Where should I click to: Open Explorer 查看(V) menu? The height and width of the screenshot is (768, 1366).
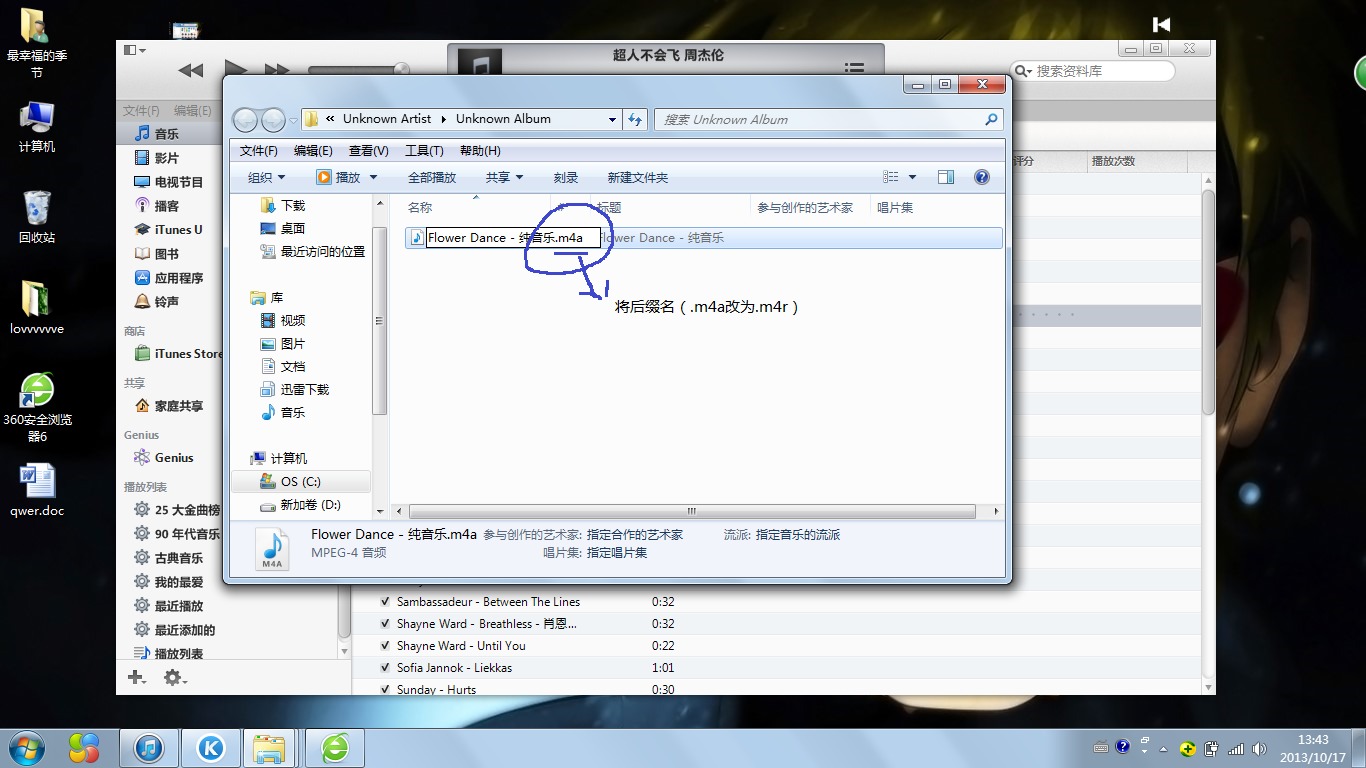pos(368,151)
